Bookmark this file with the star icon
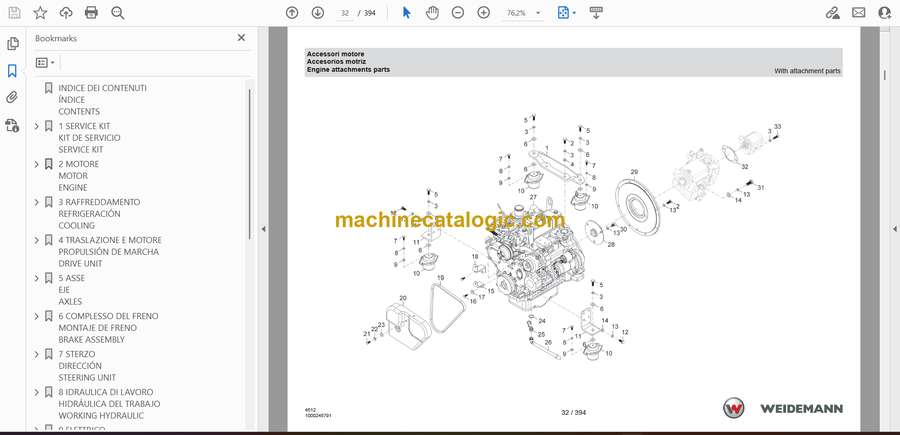900x435 pixels. point(40,13)
